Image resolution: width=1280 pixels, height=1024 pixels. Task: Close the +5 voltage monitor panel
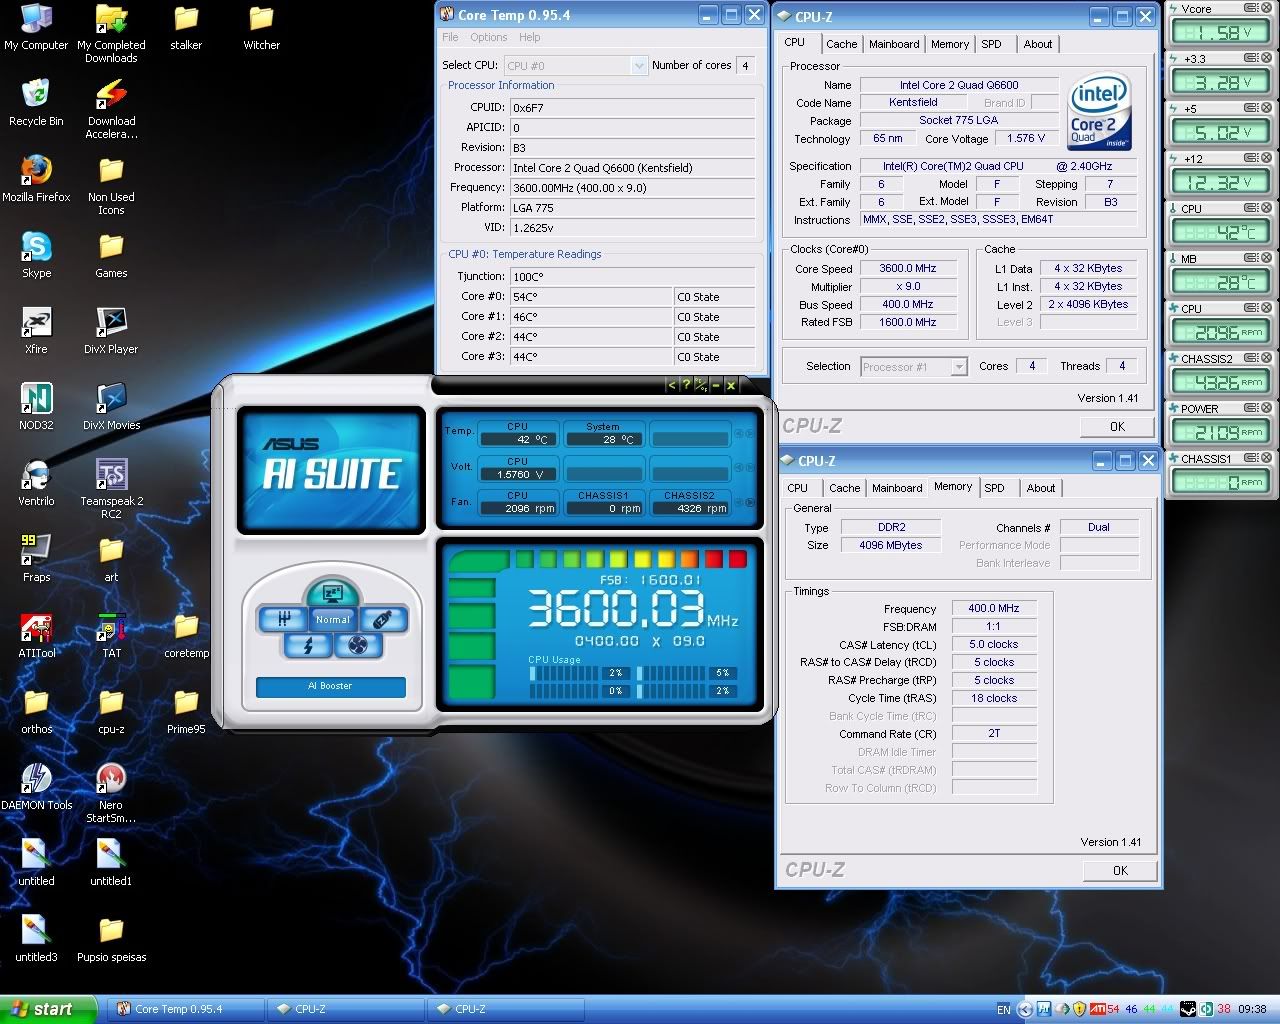coord(1266,108)
